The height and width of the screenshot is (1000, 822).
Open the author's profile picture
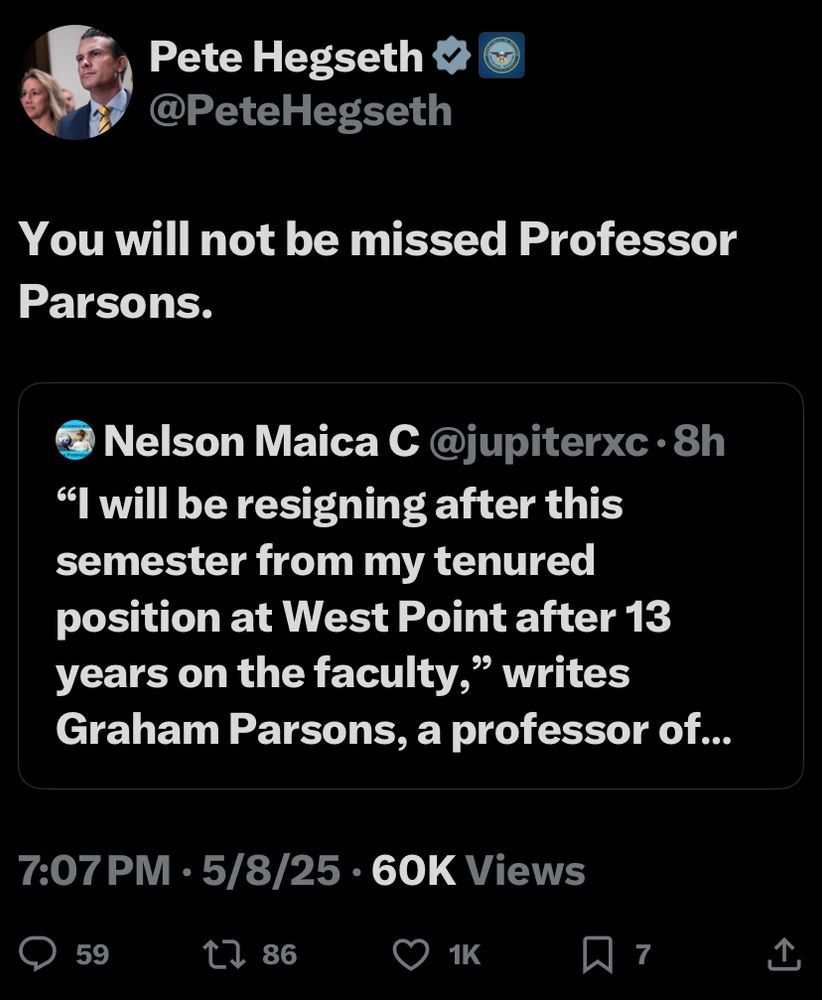[77, 82]
